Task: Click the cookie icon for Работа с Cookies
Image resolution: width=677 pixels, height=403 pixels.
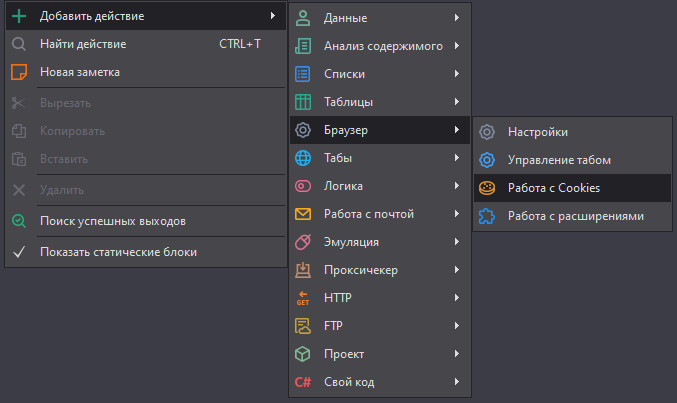Action: 487,187
